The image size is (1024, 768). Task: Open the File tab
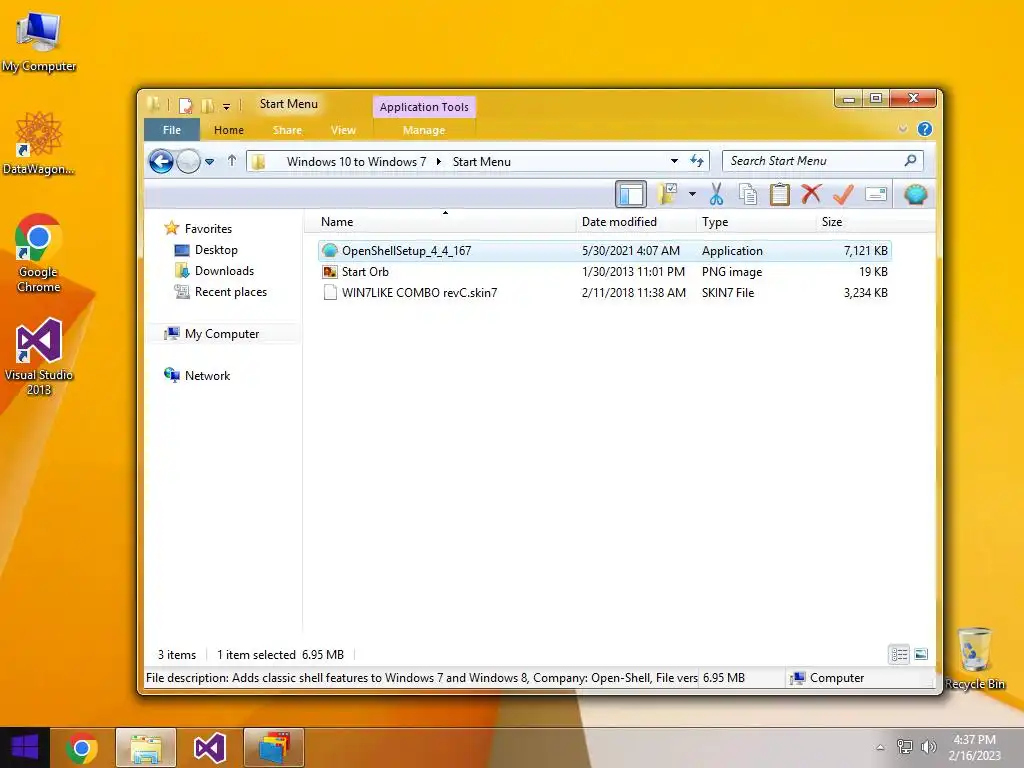pyautogui.click(x=172, y=130)
